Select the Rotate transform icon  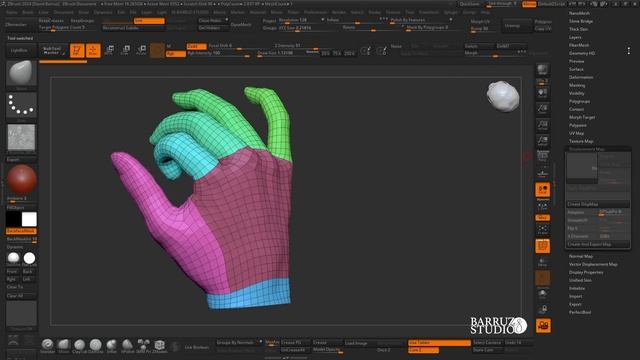pos(141,50)
